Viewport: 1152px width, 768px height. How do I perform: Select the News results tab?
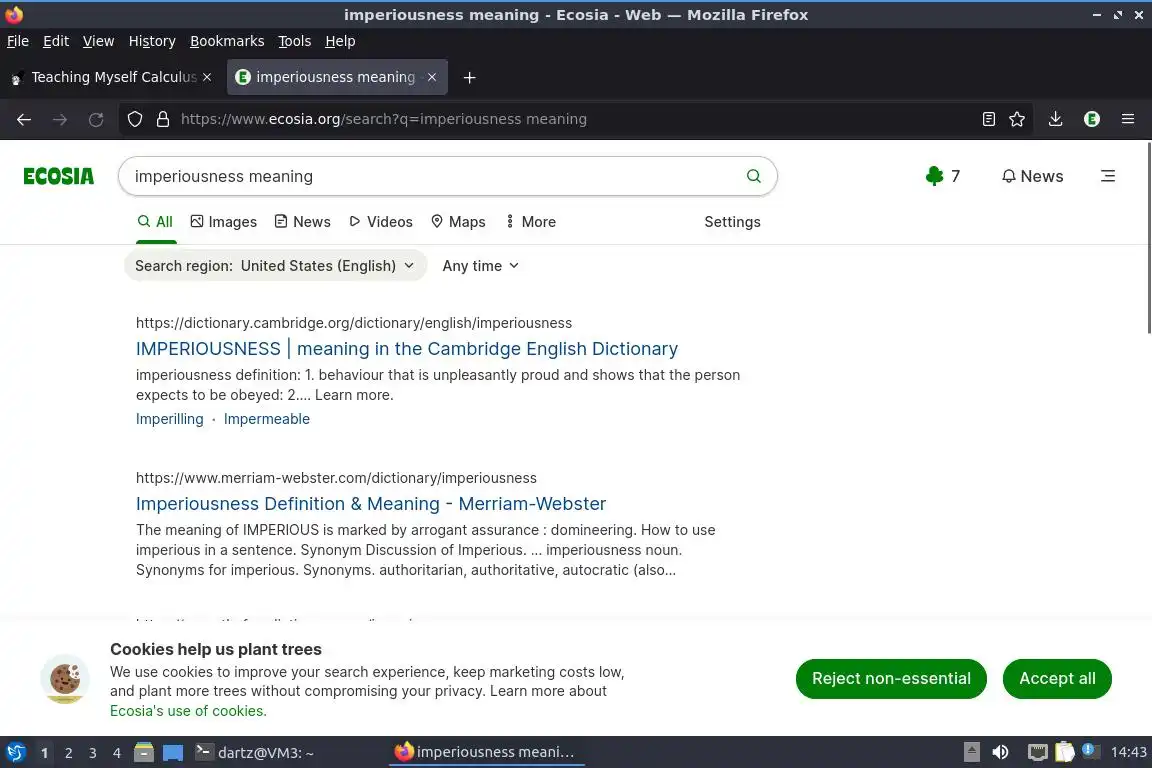tap(303, 222)
